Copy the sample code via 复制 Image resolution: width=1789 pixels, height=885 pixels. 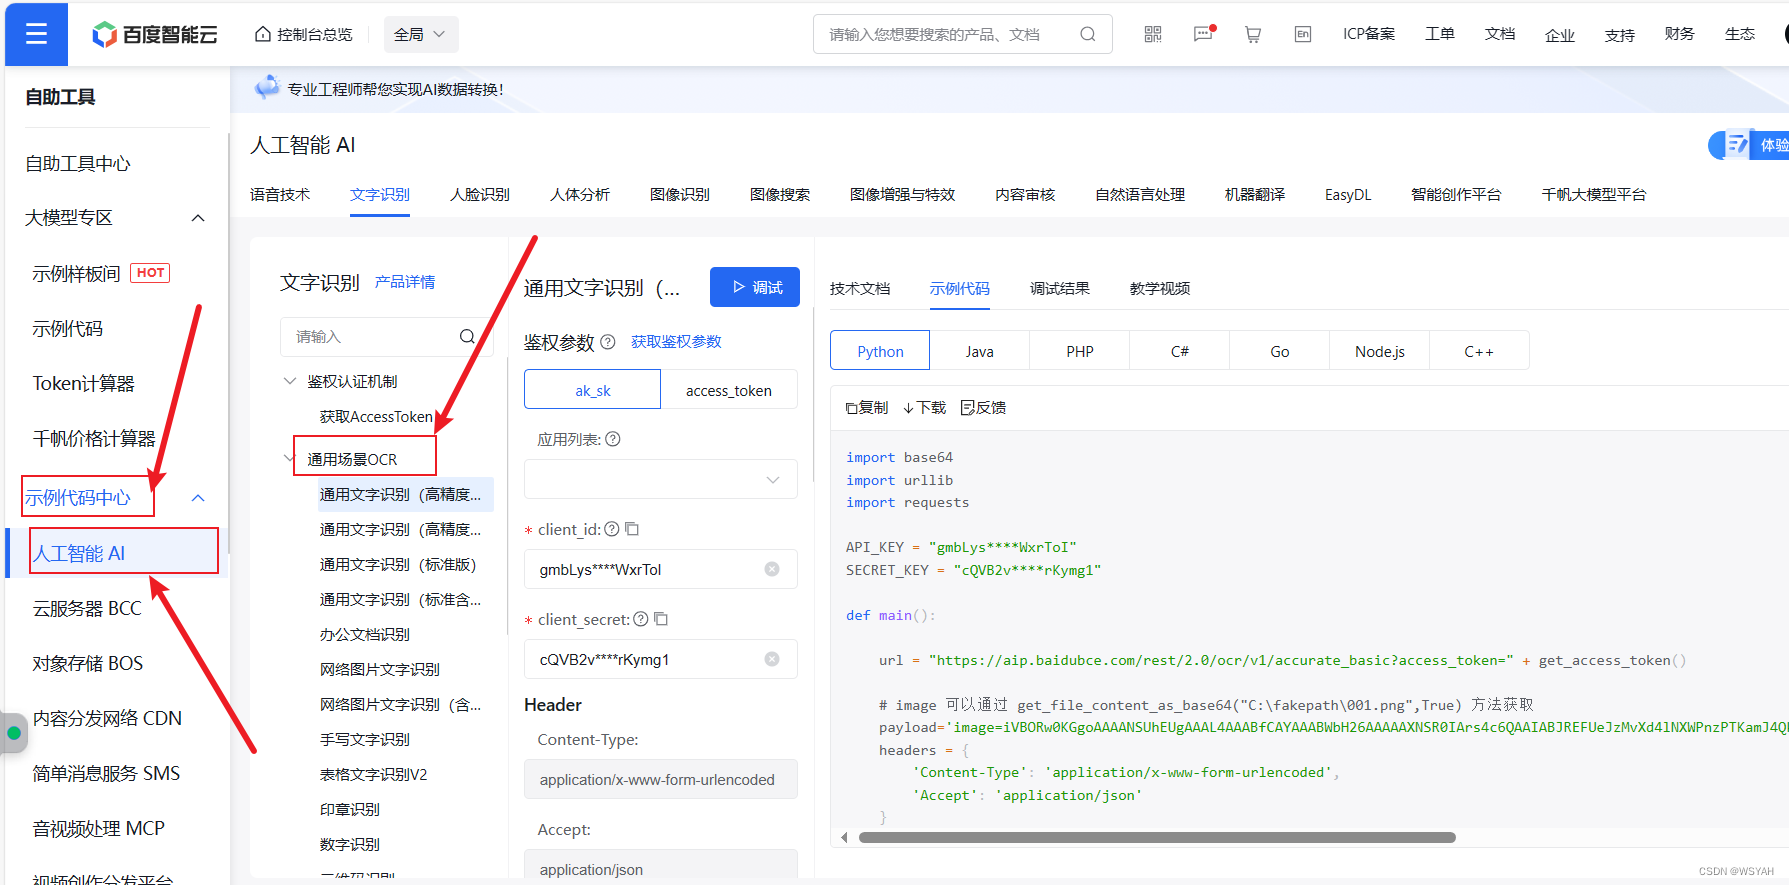tap(867, 408)
